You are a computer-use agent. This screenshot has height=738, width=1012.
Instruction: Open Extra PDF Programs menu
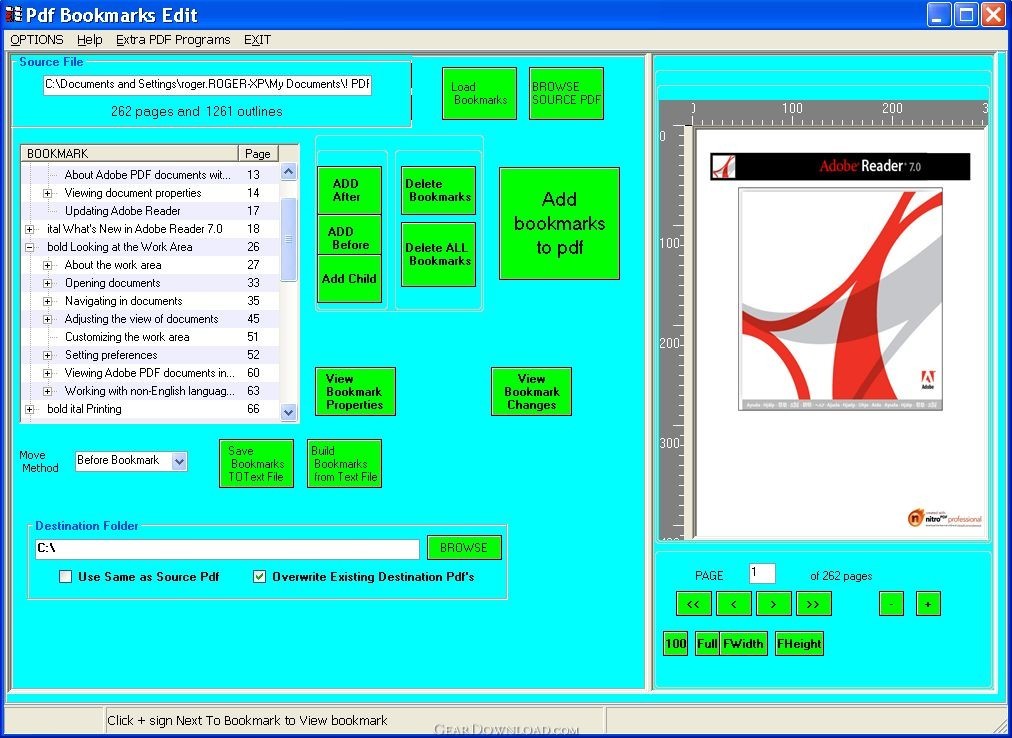tap(173, 40)
